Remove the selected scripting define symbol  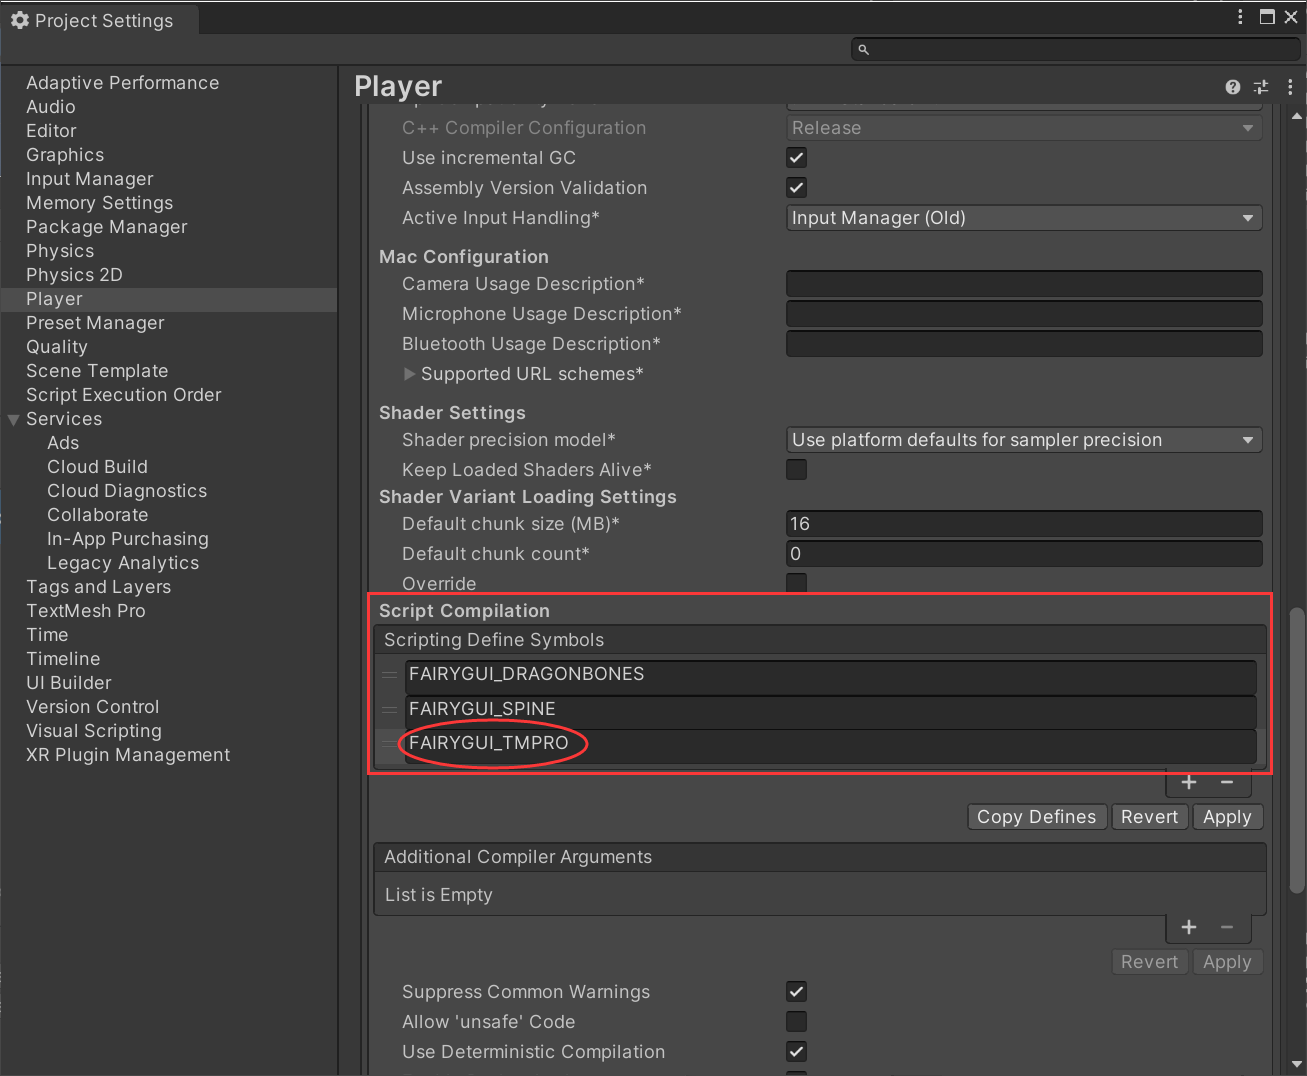tap(1227, 782)
